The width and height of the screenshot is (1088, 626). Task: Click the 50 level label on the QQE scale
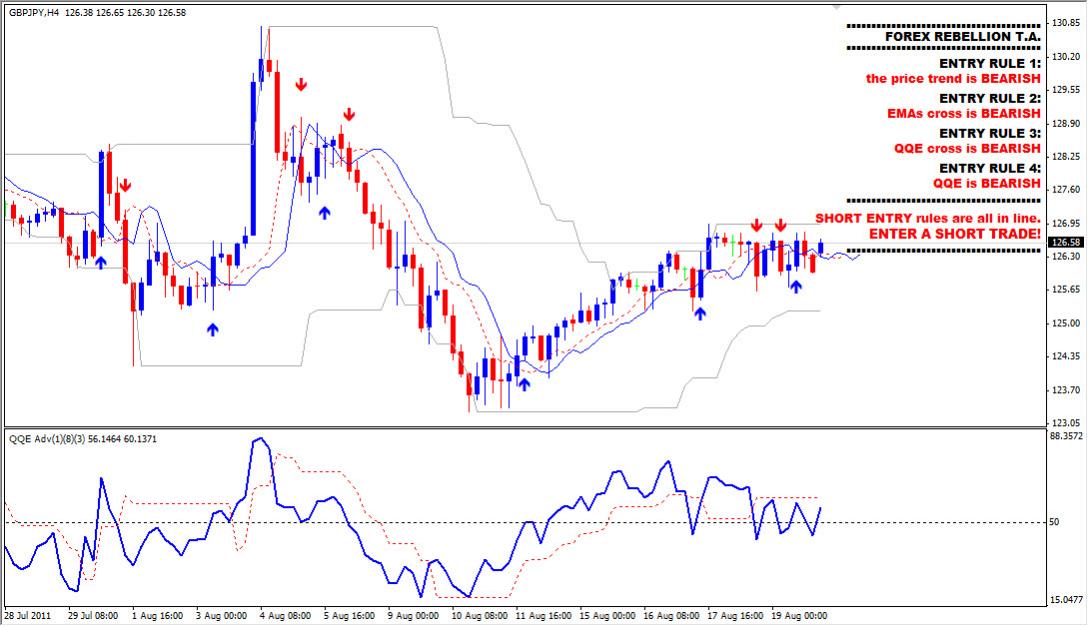click(x=1055, y=523)
